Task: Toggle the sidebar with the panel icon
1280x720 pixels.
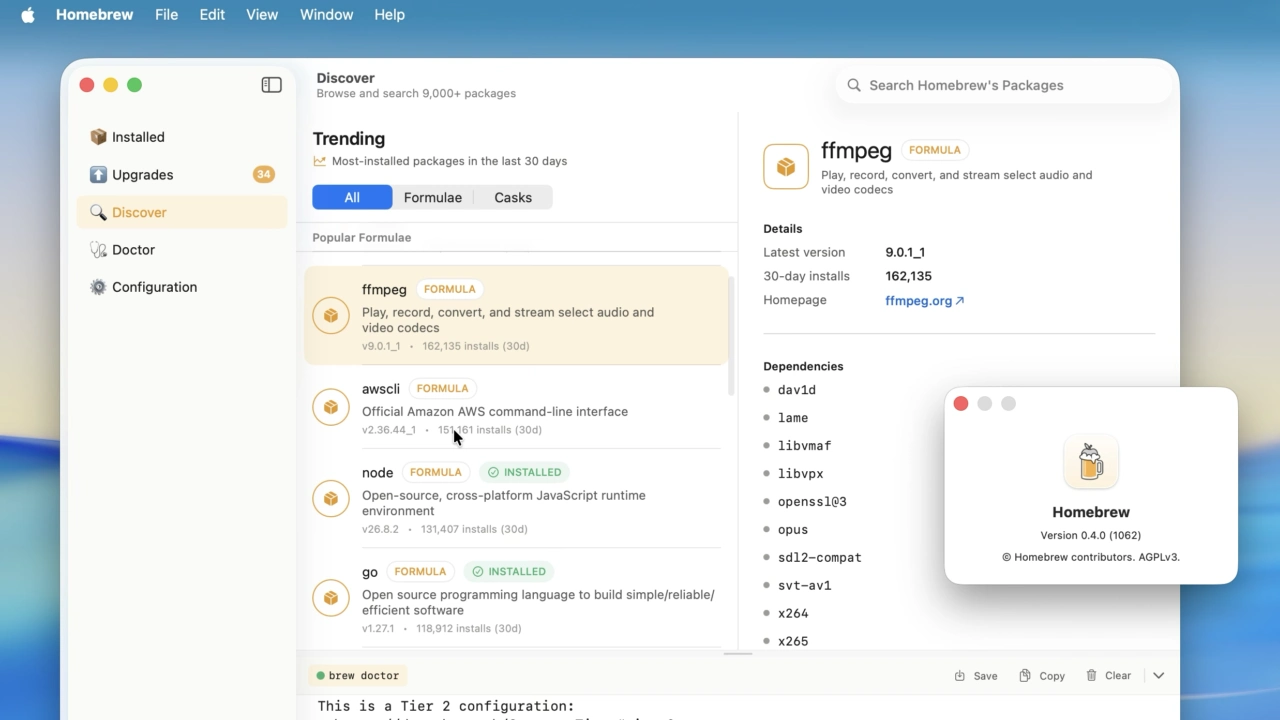Action: click(x=271, y=85)
